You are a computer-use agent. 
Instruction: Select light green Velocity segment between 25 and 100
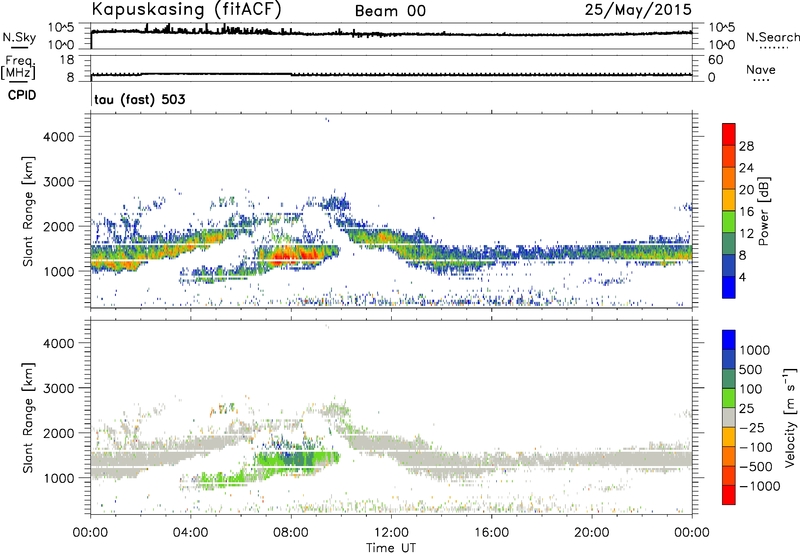point(729,398)
